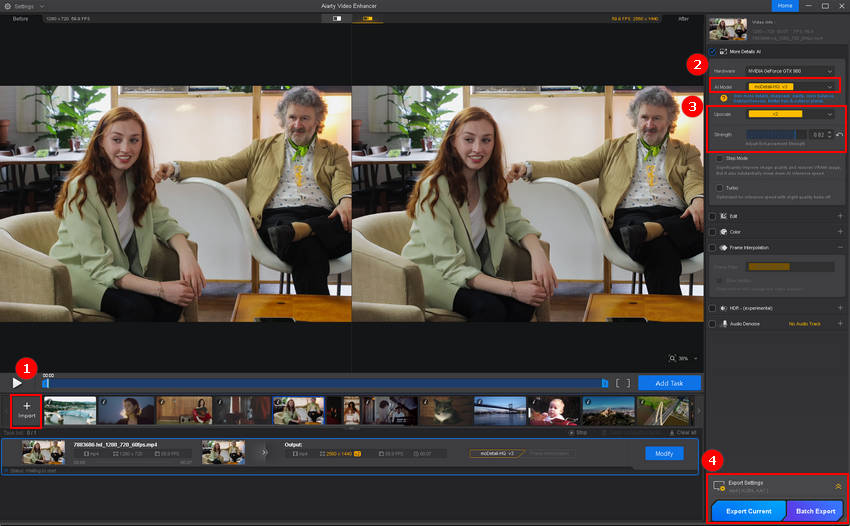Expand the Audio Denoise section
Image resolution: width=850 pixels, height=526 pixels.
pyautogui.click(x=840, y=324)
